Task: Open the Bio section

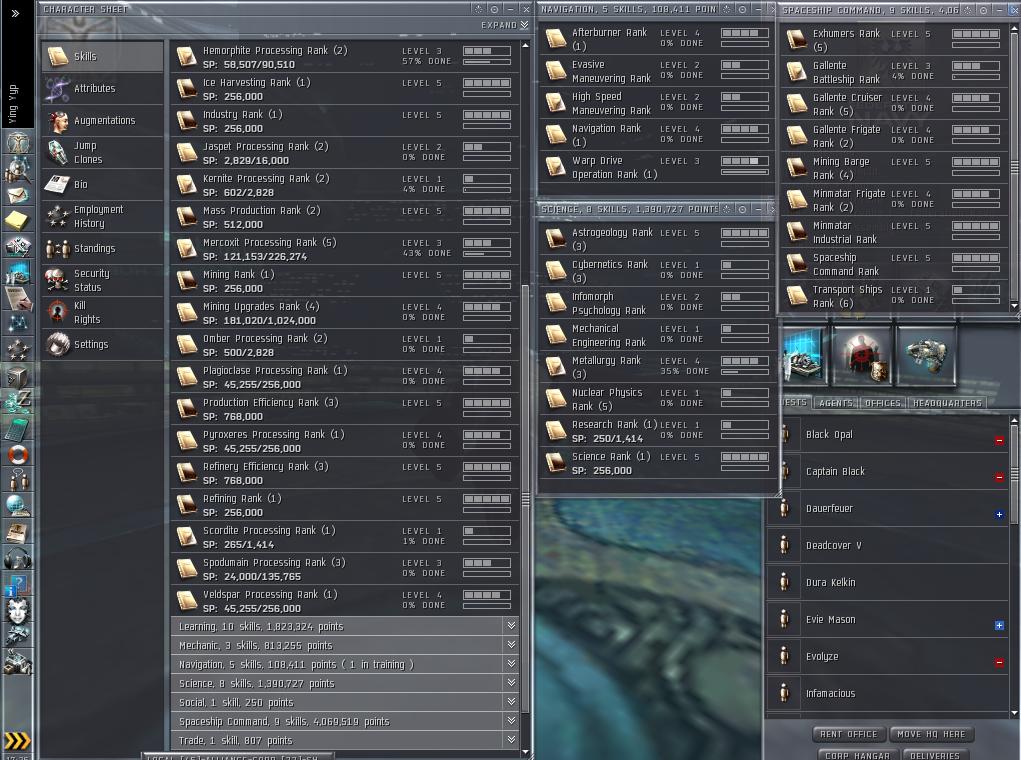Action: tap(102, 184)
